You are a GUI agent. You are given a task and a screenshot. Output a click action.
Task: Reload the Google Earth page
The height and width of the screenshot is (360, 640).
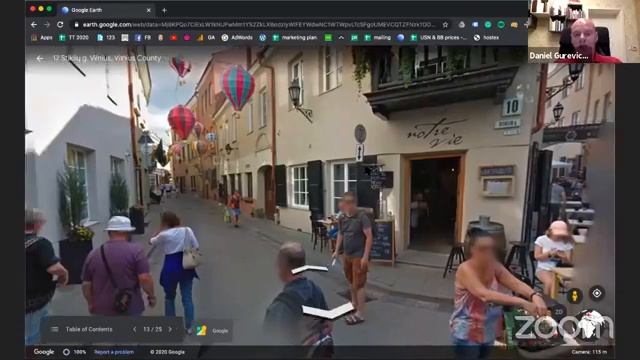tap(60, 24)
